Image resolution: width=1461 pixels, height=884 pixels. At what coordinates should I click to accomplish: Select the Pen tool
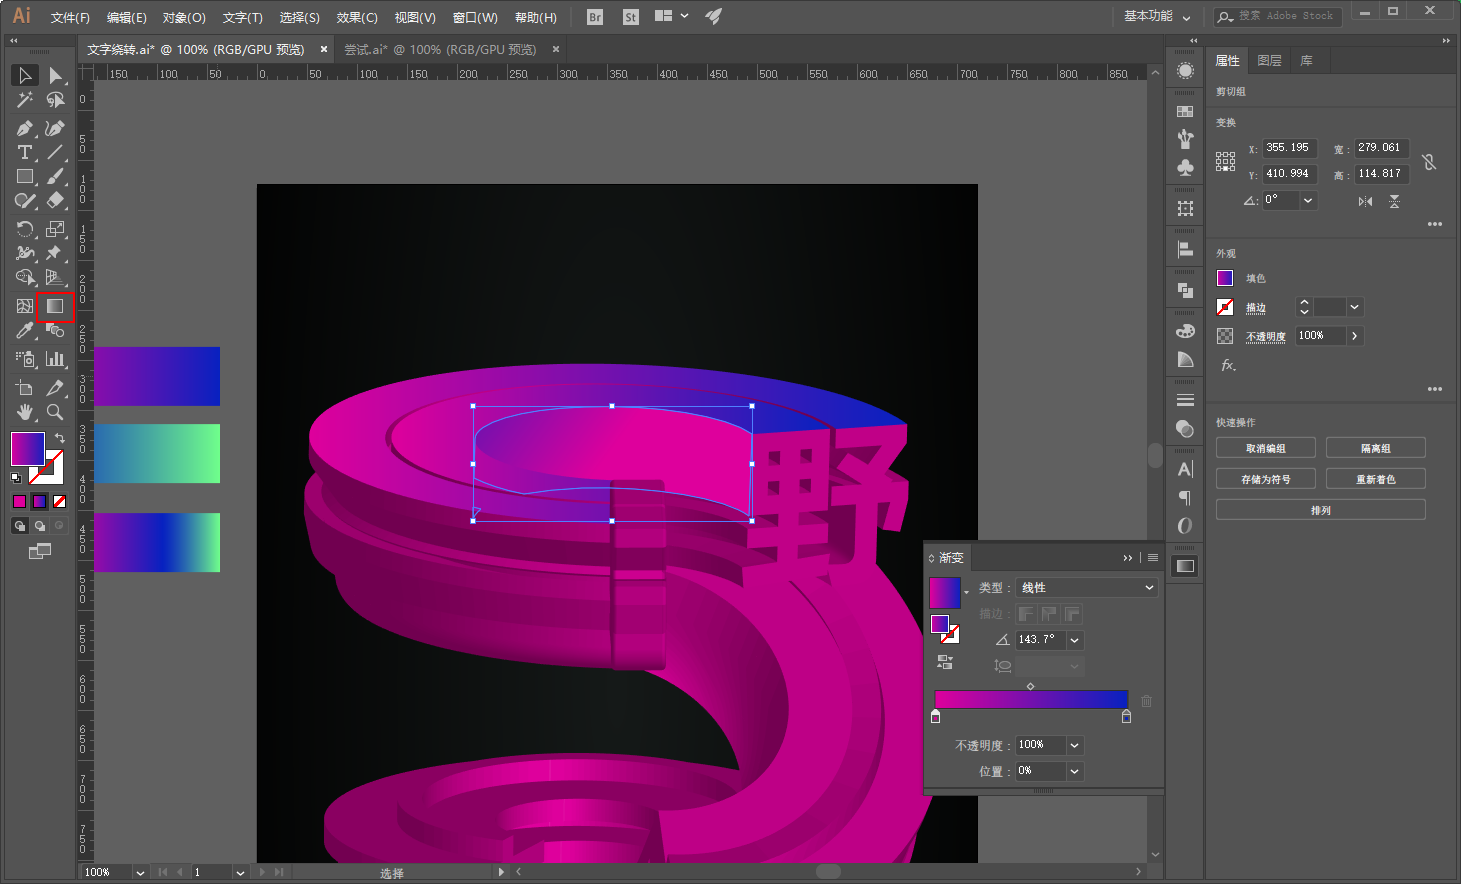point(25,129)
